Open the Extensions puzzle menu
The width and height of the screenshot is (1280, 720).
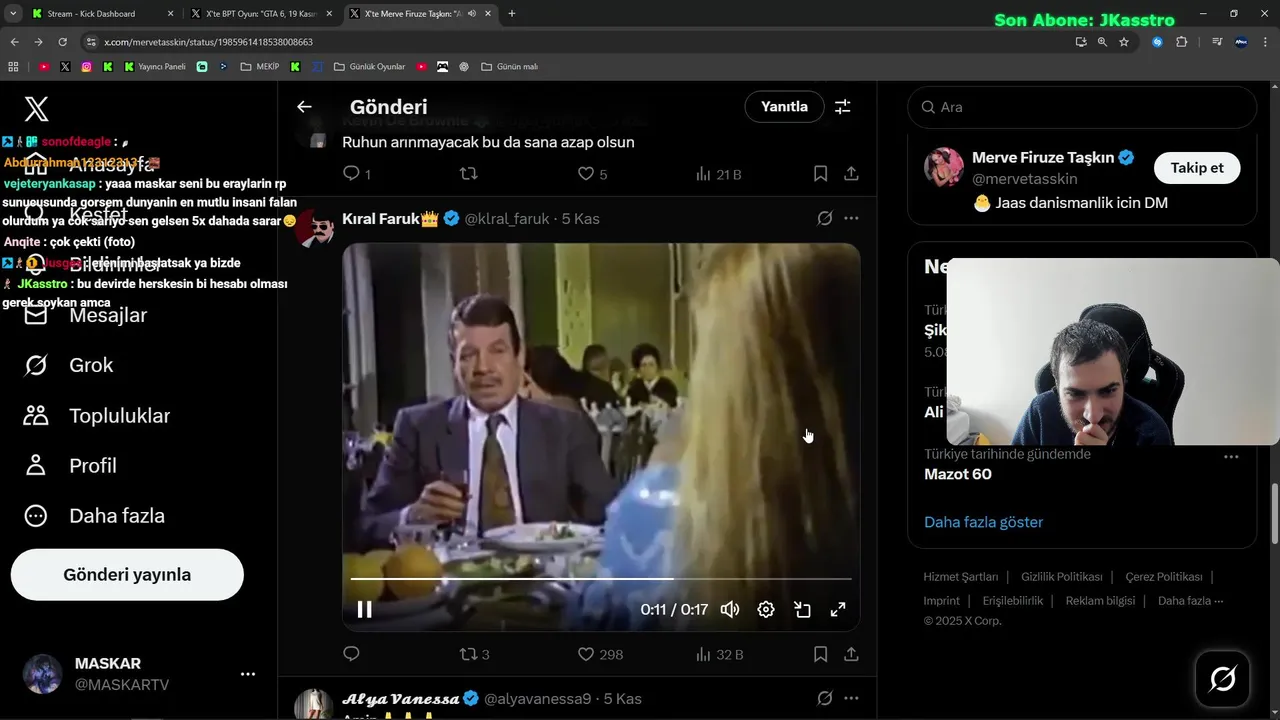click(1182, 42)
